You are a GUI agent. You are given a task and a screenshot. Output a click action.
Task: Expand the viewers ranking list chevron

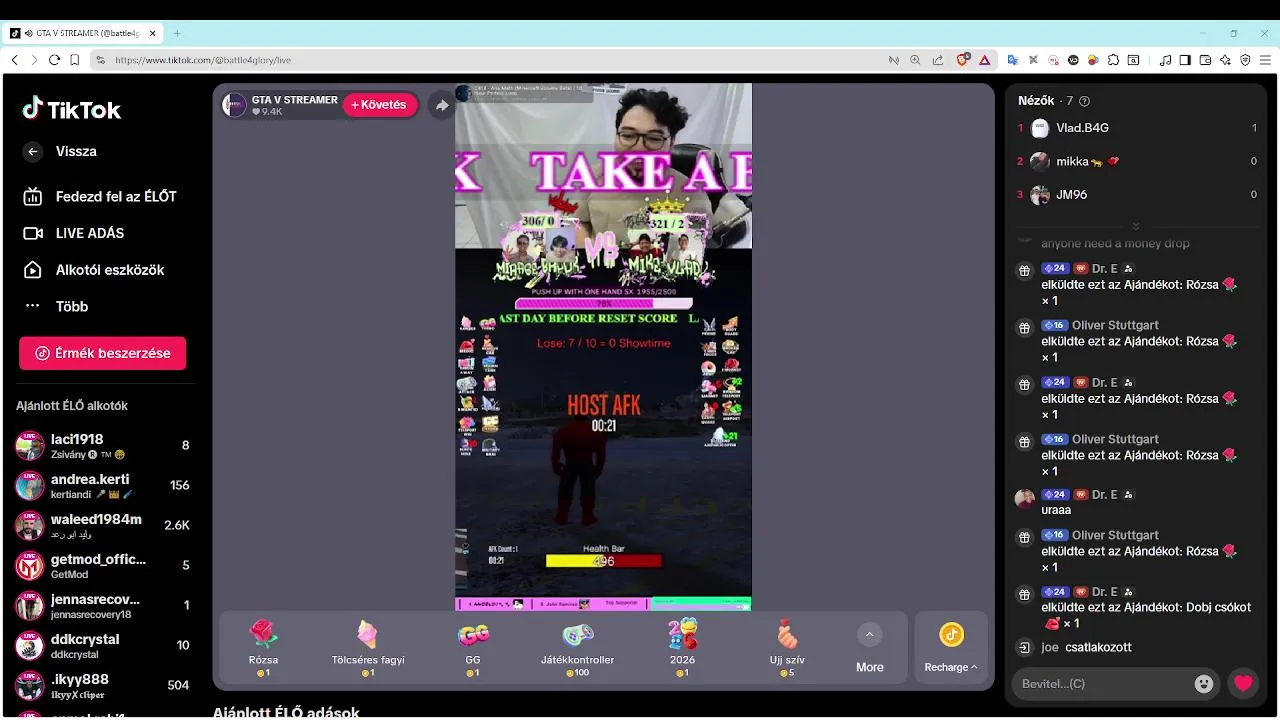click(1135, 226)
